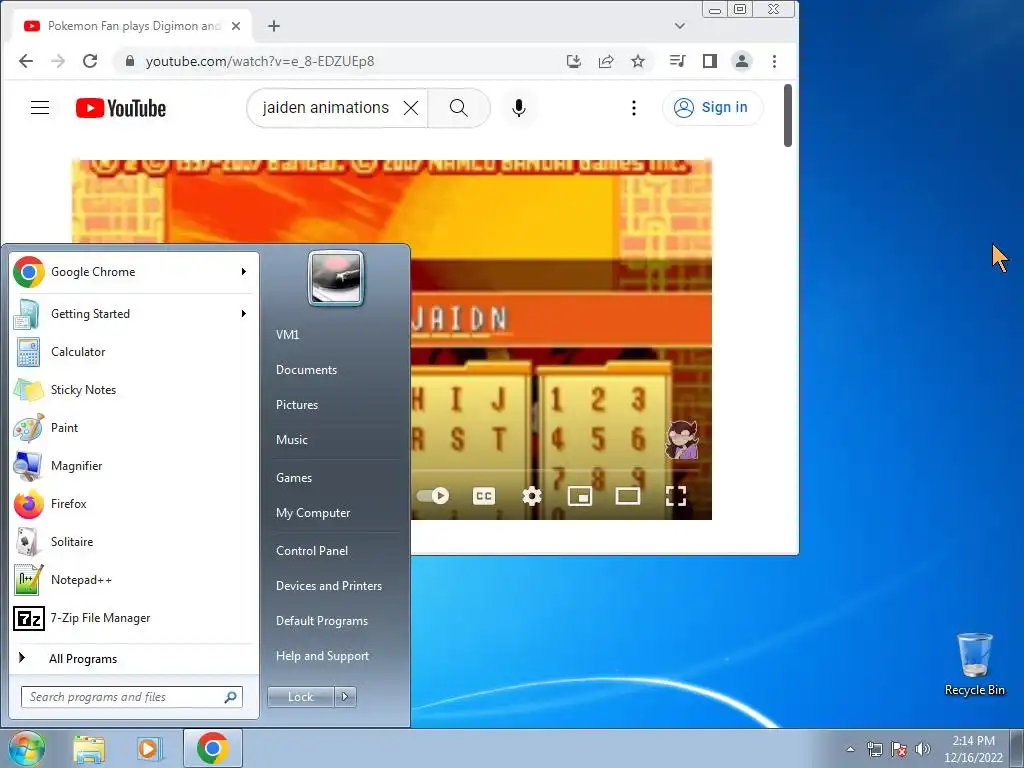Toggle closed captions CC button
The image size is (1024, 768).
(484, 496)
